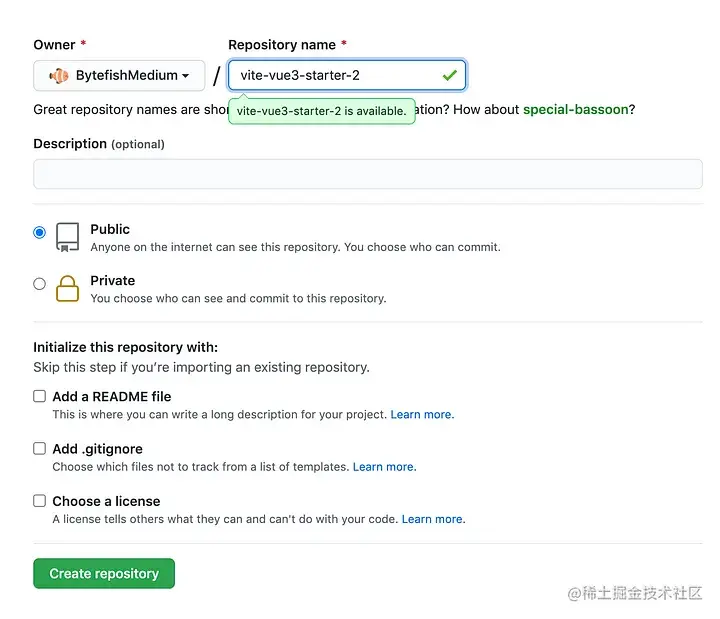Click the green availability checkmark icon
Viewport: 720px width, 619px height.
pos(449,75)
